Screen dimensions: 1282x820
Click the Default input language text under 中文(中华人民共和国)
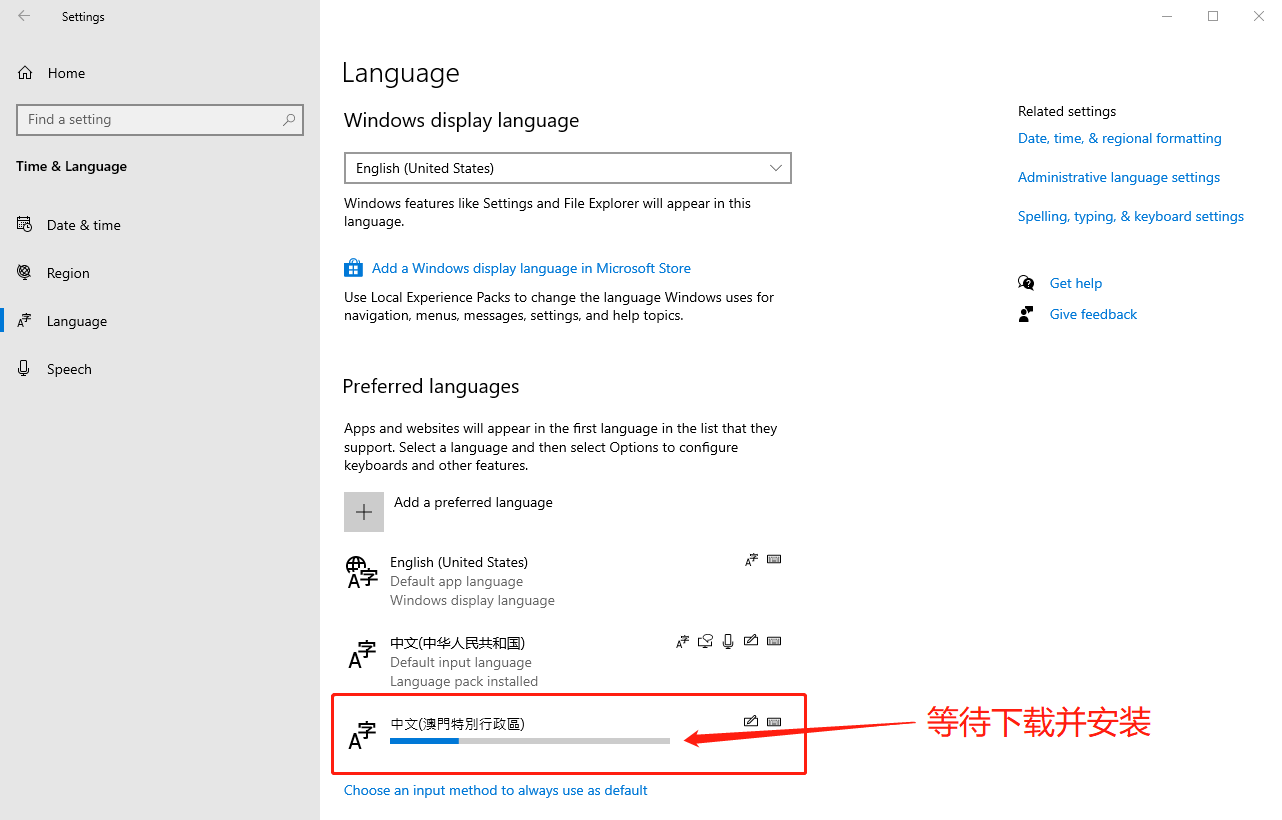pyautogui.click(x=461, y=662)
